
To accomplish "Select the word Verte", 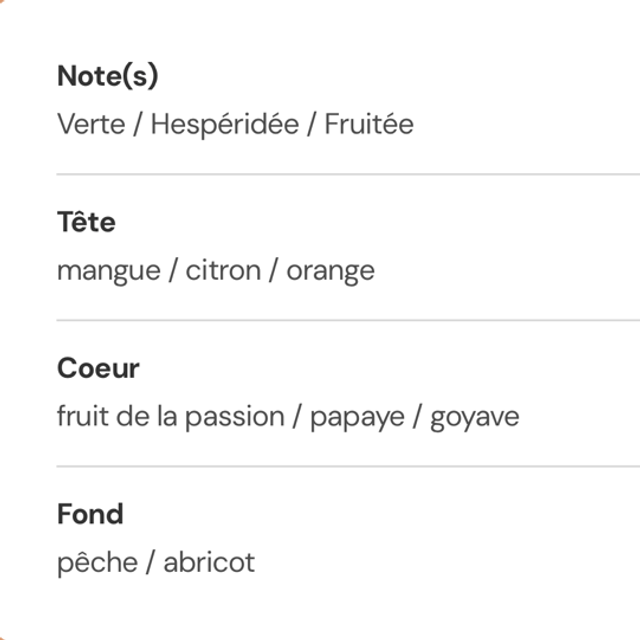I will tap(91, 124).
